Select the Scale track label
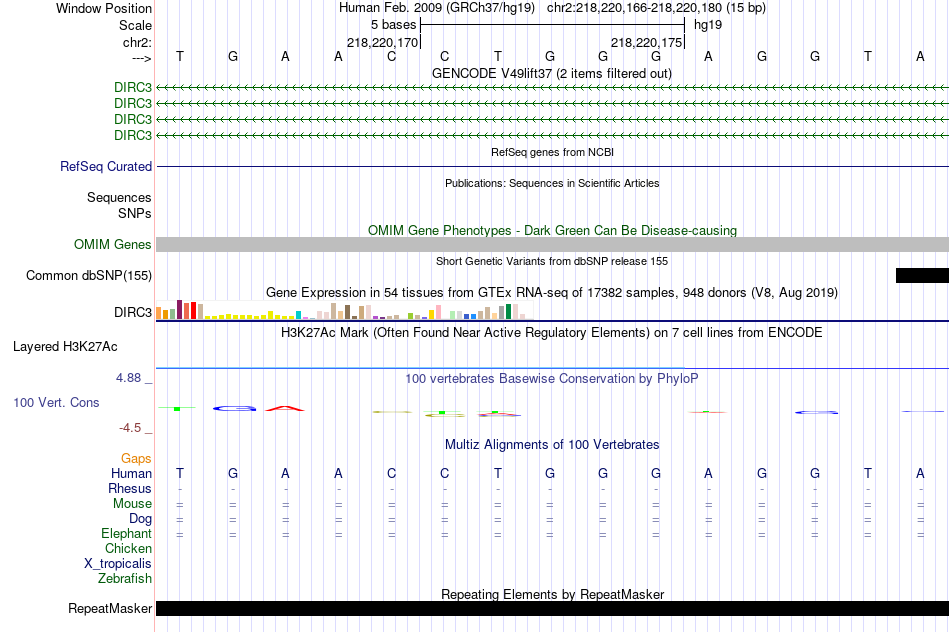 point(135,25)
